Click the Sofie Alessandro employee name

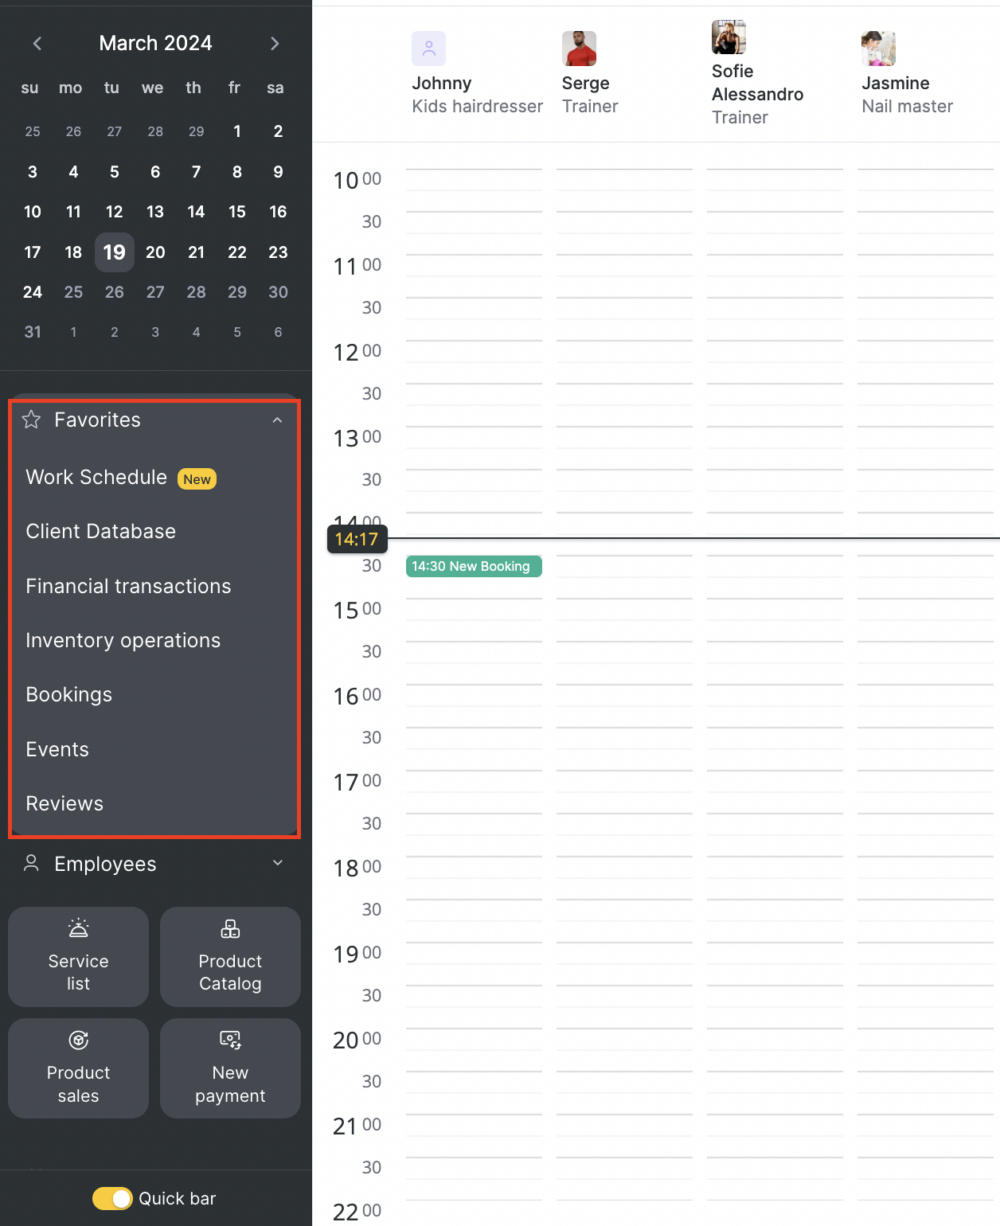pos(757,83)
